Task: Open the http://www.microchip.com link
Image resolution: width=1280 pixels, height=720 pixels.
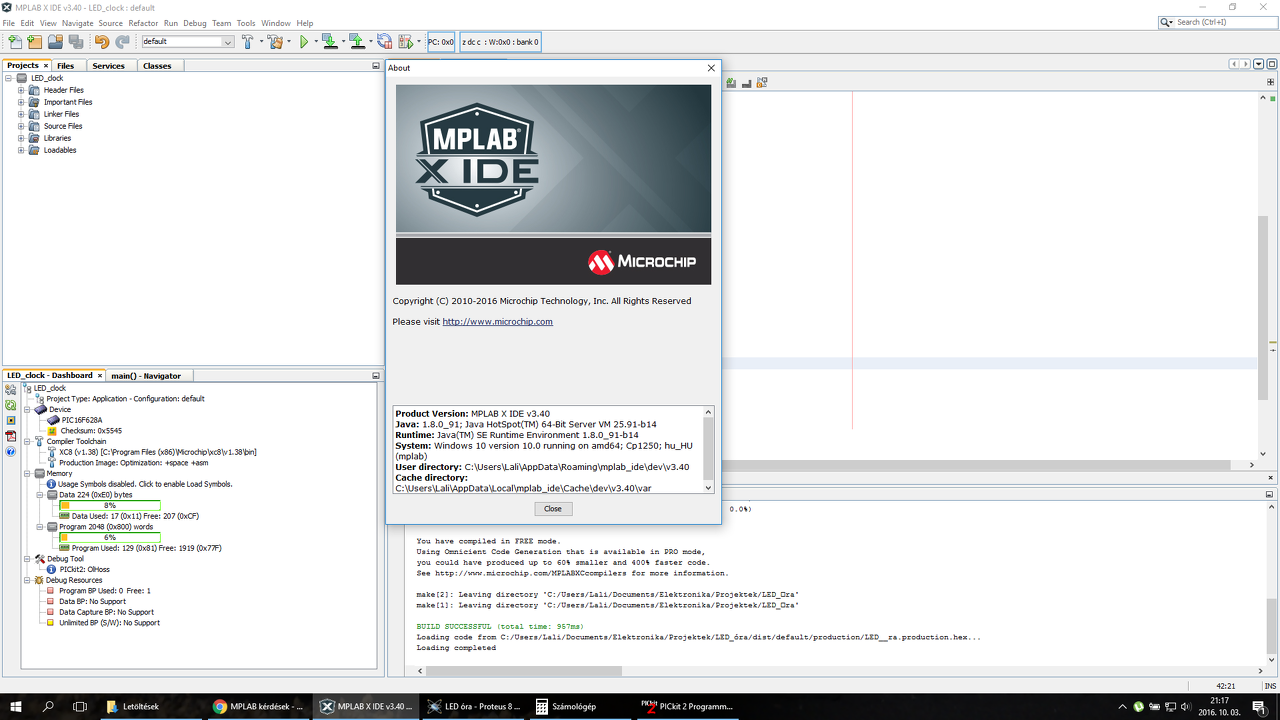Action: pos(498,322)
